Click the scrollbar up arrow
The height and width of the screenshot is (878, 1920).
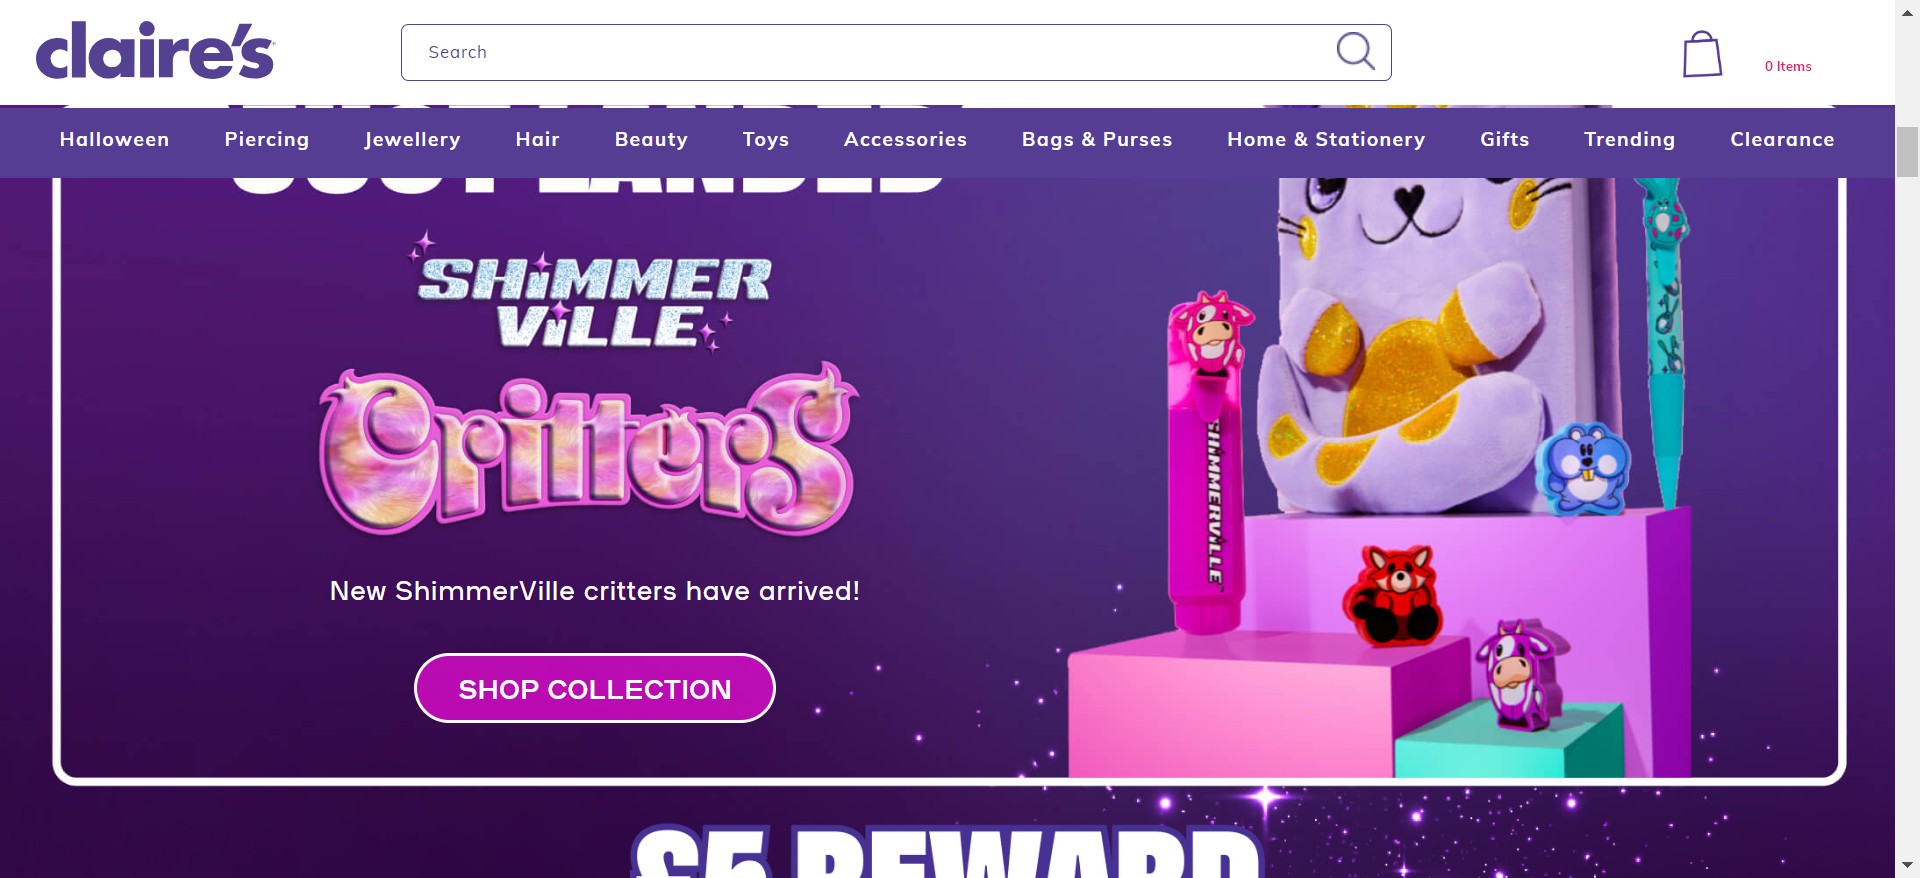pos(1908,12)
